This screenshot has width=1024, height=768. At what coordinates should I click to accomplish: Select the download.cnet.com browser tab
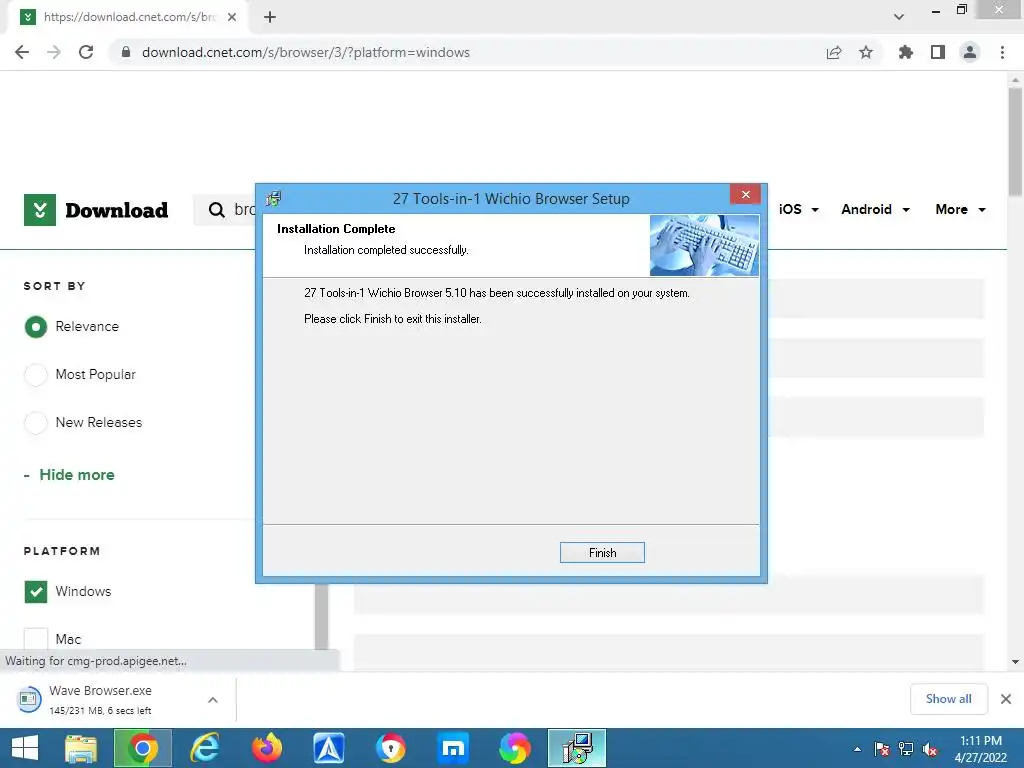point(128,17)
